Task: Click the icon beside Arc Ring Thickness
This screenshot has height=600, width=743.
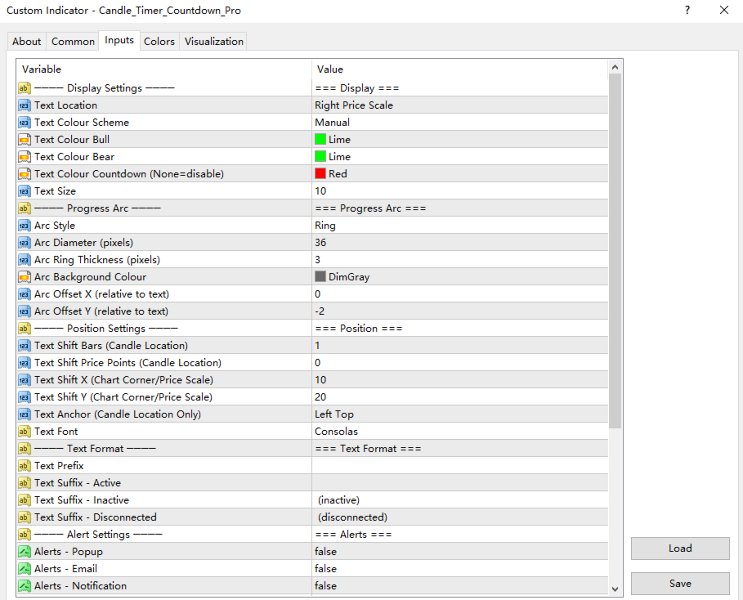Action: 24,260
